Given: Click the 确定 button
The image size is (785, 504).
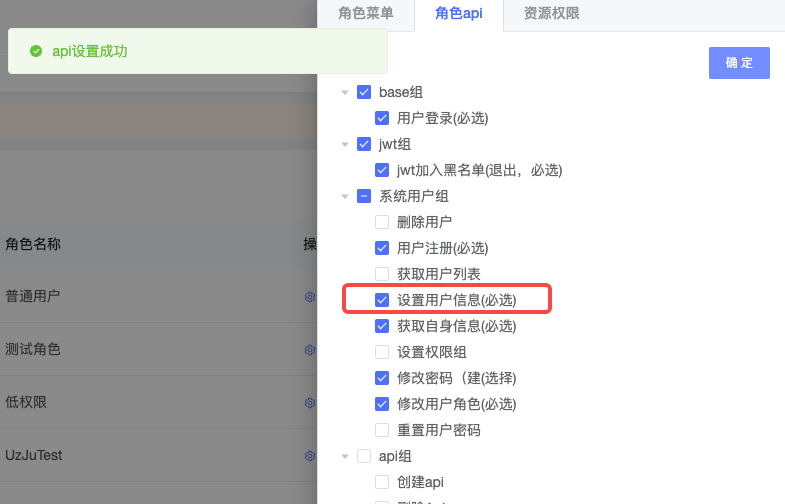Looking at the screenshot, I should [739, 63].
